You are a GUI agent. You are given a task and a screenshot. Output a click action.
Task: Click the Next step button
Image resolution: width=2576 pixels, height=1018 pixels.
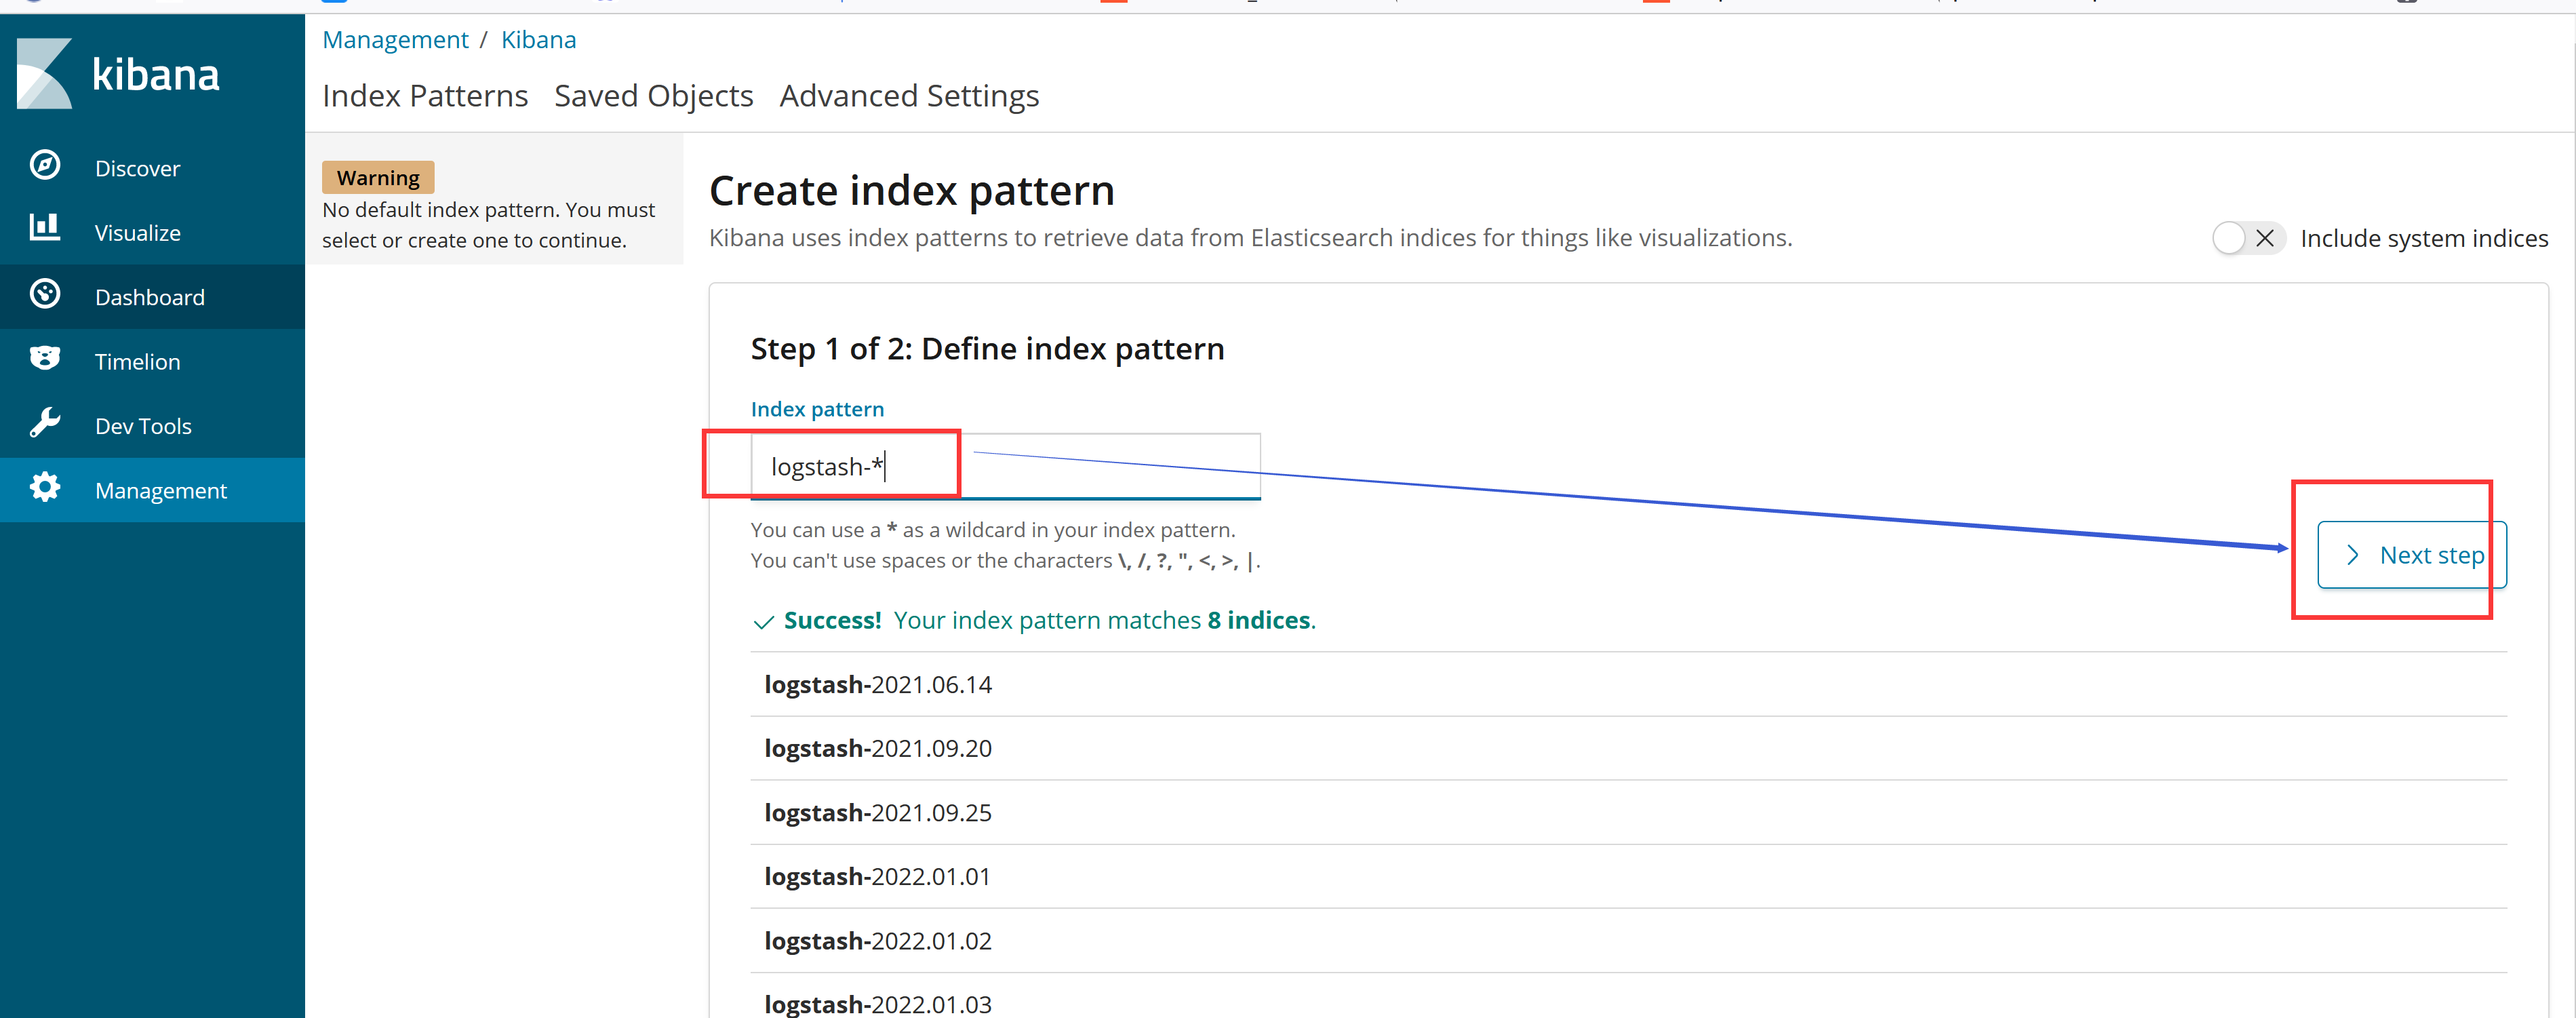2412,555
